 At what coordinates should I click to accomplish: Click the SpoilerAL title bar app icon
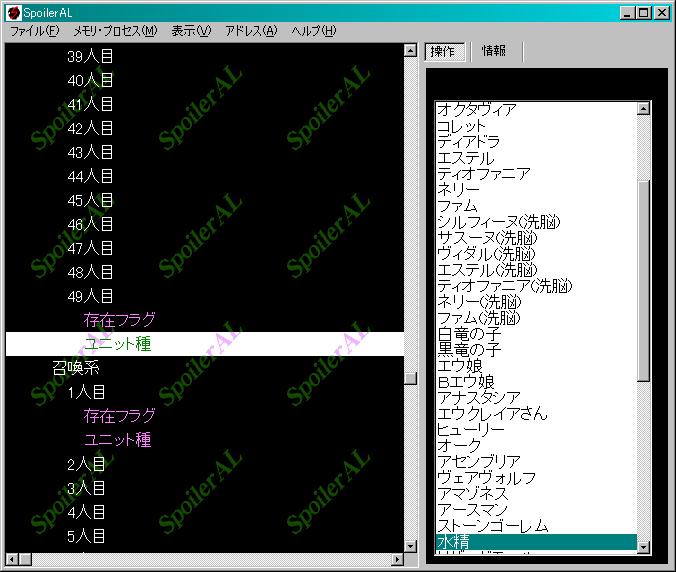pyautogui.click(x=12, y=13)
